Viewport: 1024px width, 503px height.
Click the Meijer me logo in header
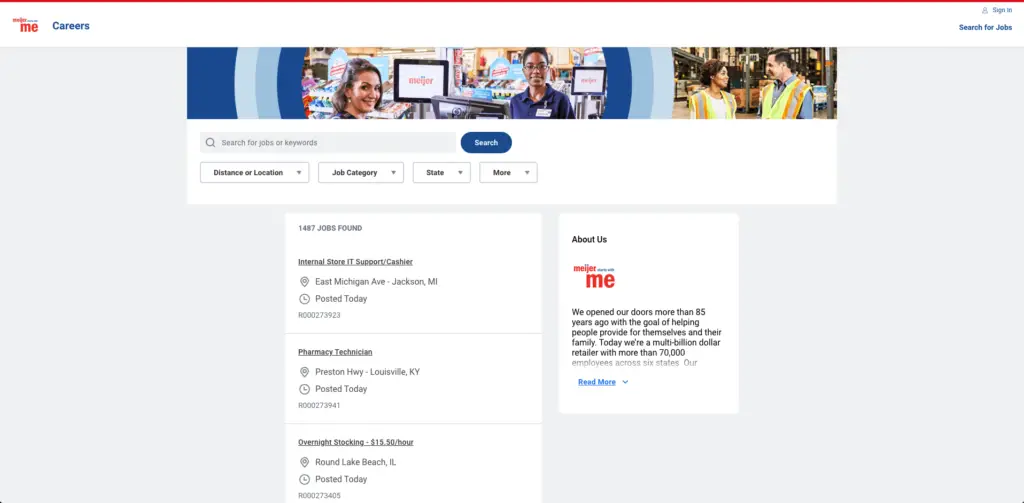pyautogui.click(x=25, y=25)
